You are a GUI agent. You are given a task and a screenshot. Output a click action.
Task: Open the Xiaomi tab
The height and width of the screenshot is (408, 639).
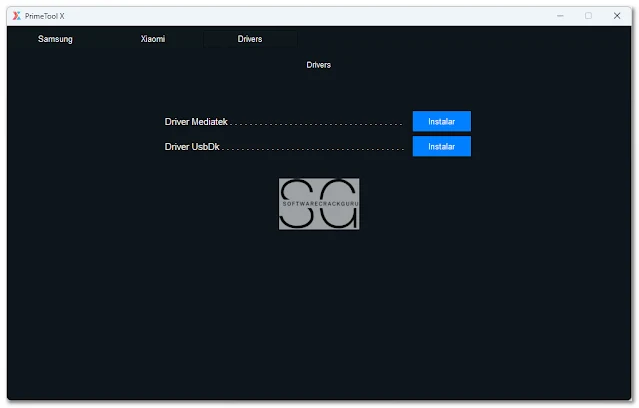[153, 39]
